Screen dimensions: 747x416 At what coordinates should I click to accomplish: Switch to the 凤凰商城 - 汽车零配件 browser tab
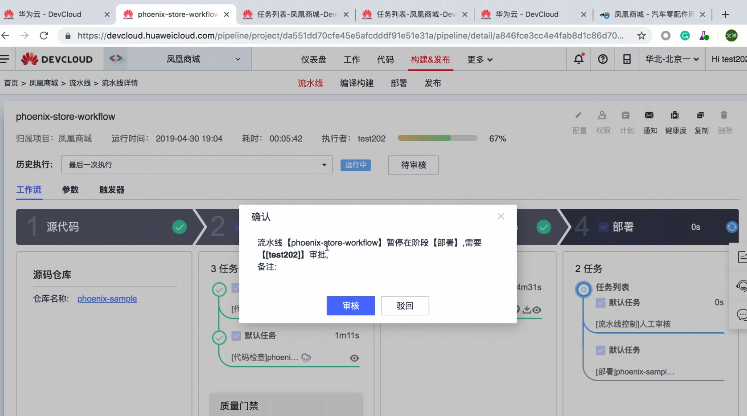653,14
